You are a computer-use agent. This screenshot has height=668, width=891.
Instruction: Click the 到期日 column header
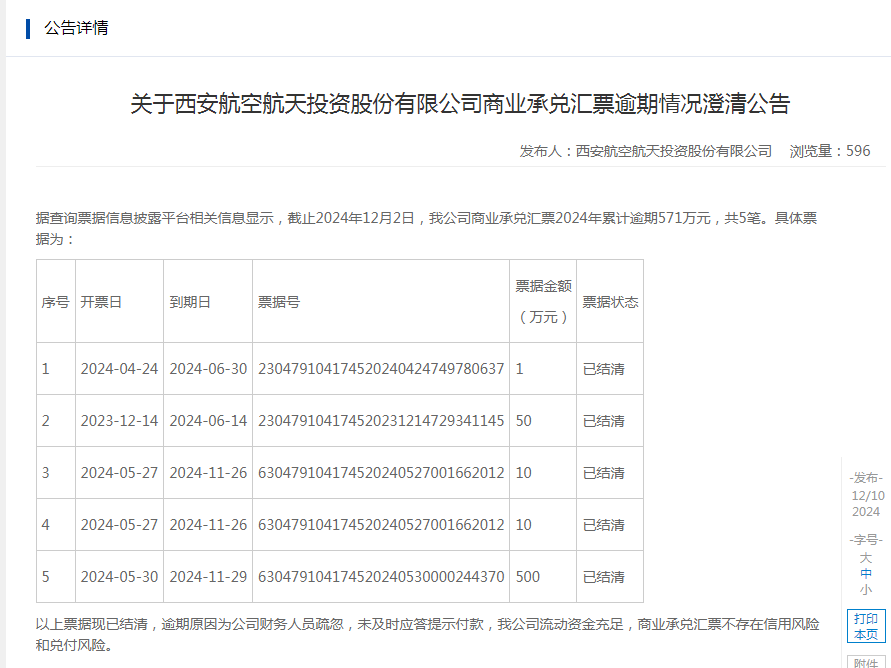click(x=190, y=302)
